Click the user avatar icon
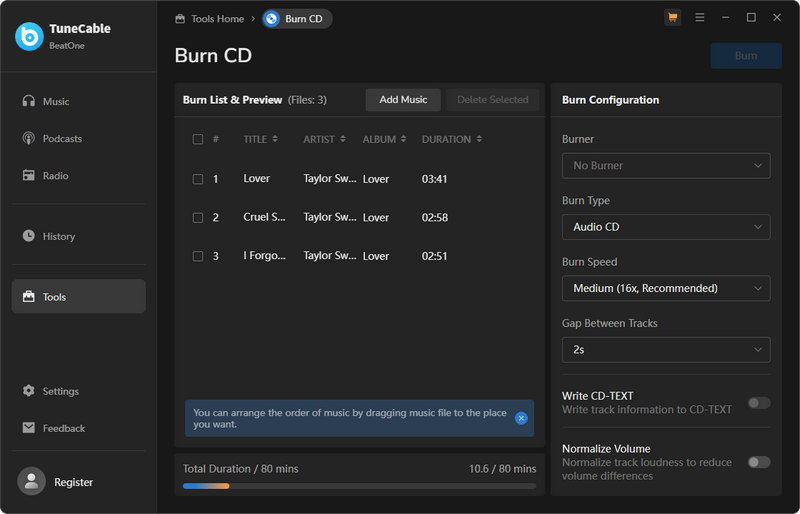 (31, 481)
